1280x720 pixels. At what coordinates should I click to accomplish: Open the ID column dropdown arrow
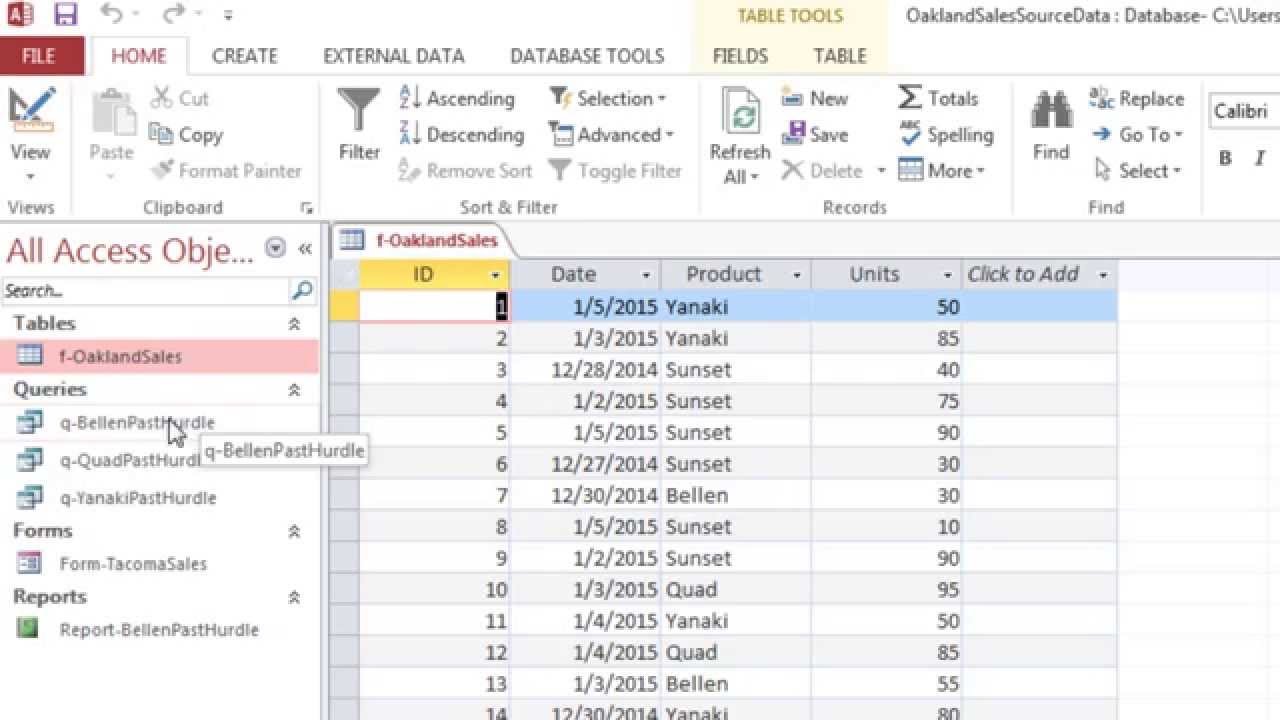tap(495, 275)
